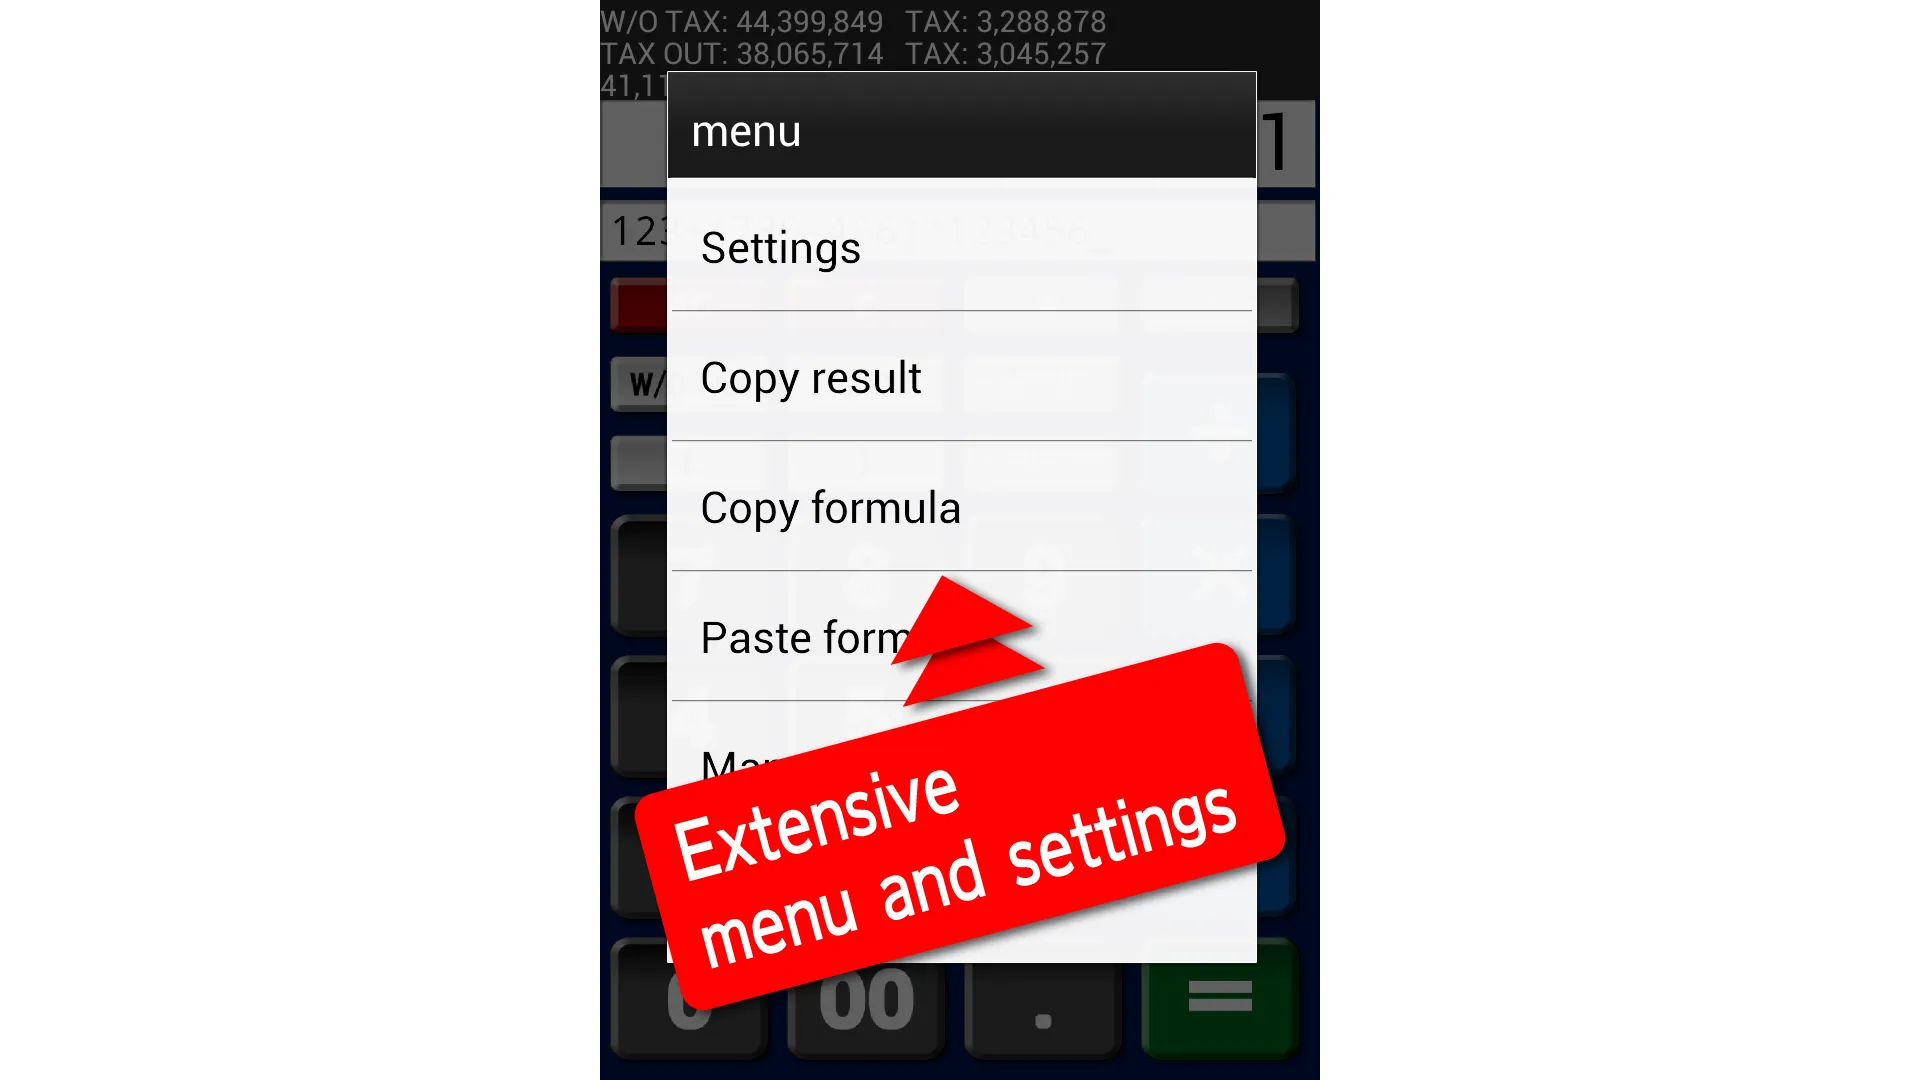
Task: Scroll down to see more menu items
Action: click(960, 758)
